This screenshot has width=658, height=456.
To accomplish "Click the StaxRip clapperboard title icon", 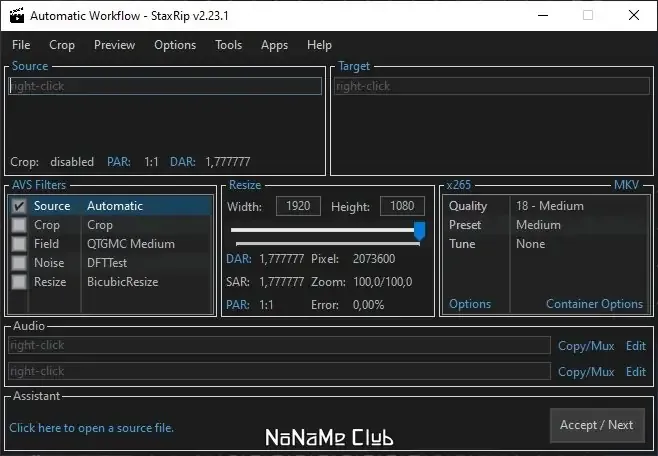I will coord(17,16).
